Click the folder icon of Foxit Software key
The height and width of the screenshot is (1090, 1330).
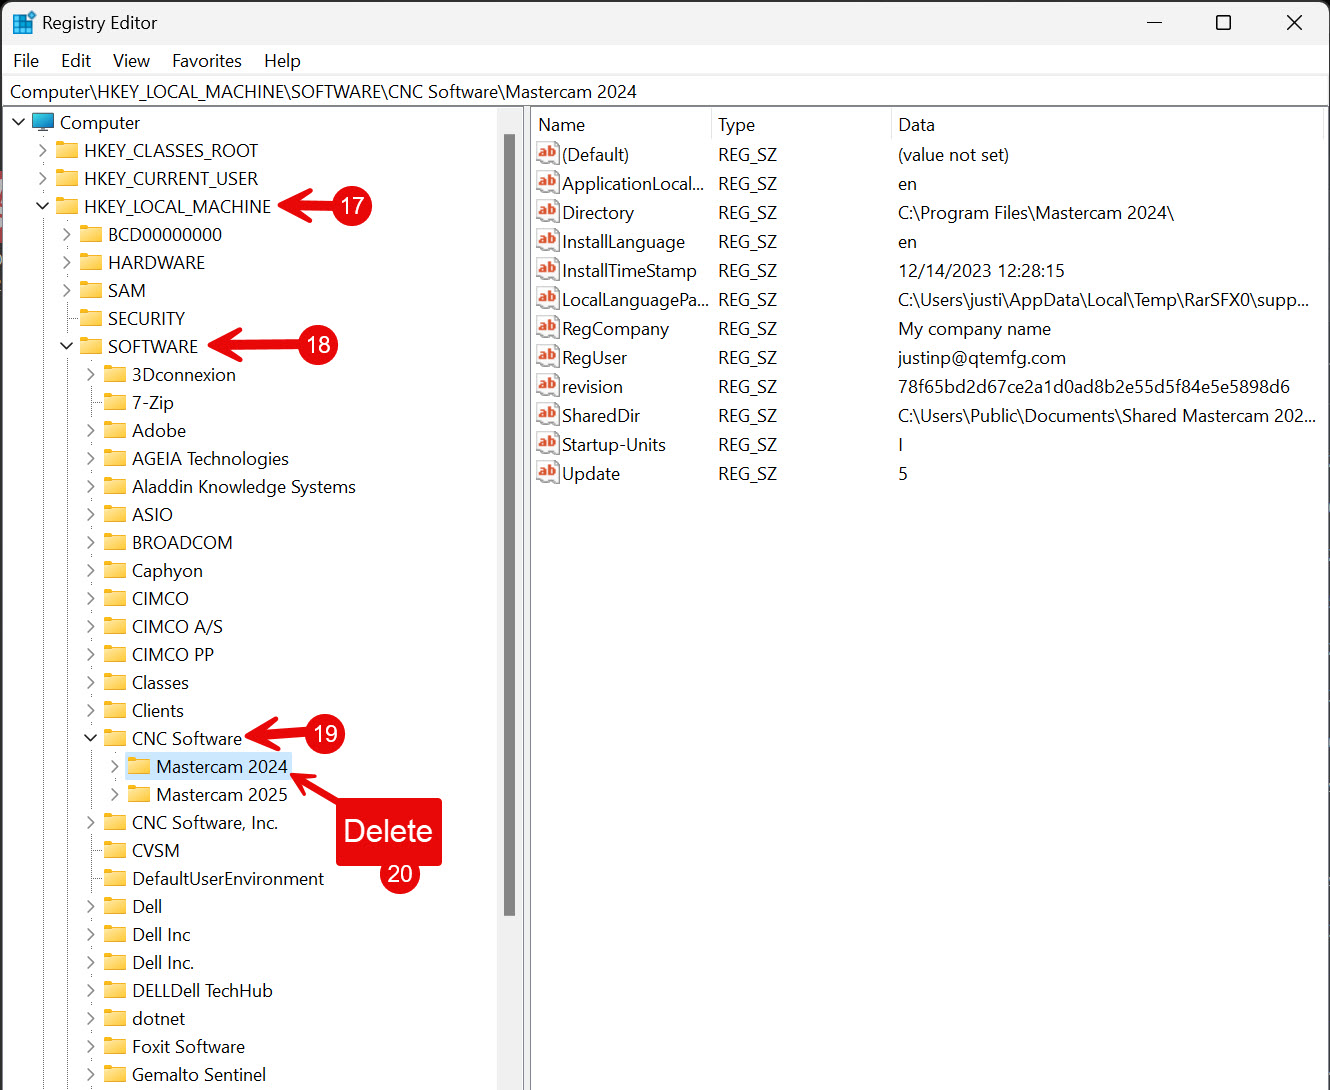115,1046
